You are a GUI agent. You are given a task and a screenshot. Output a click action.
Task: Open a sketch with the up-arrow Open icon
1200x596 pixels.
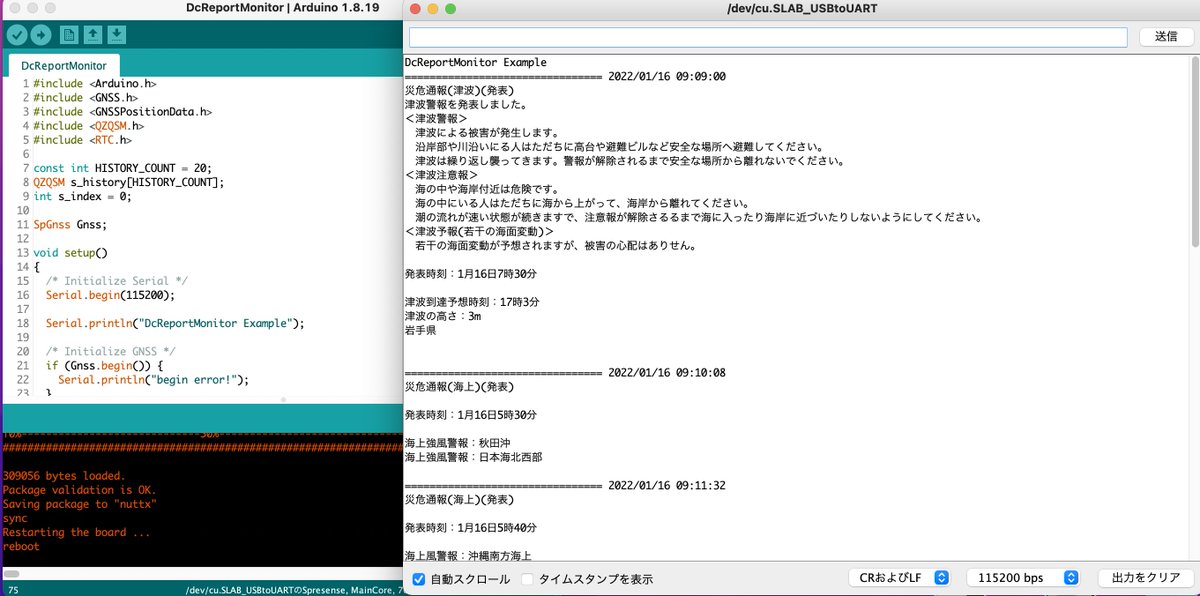[93, 35]
